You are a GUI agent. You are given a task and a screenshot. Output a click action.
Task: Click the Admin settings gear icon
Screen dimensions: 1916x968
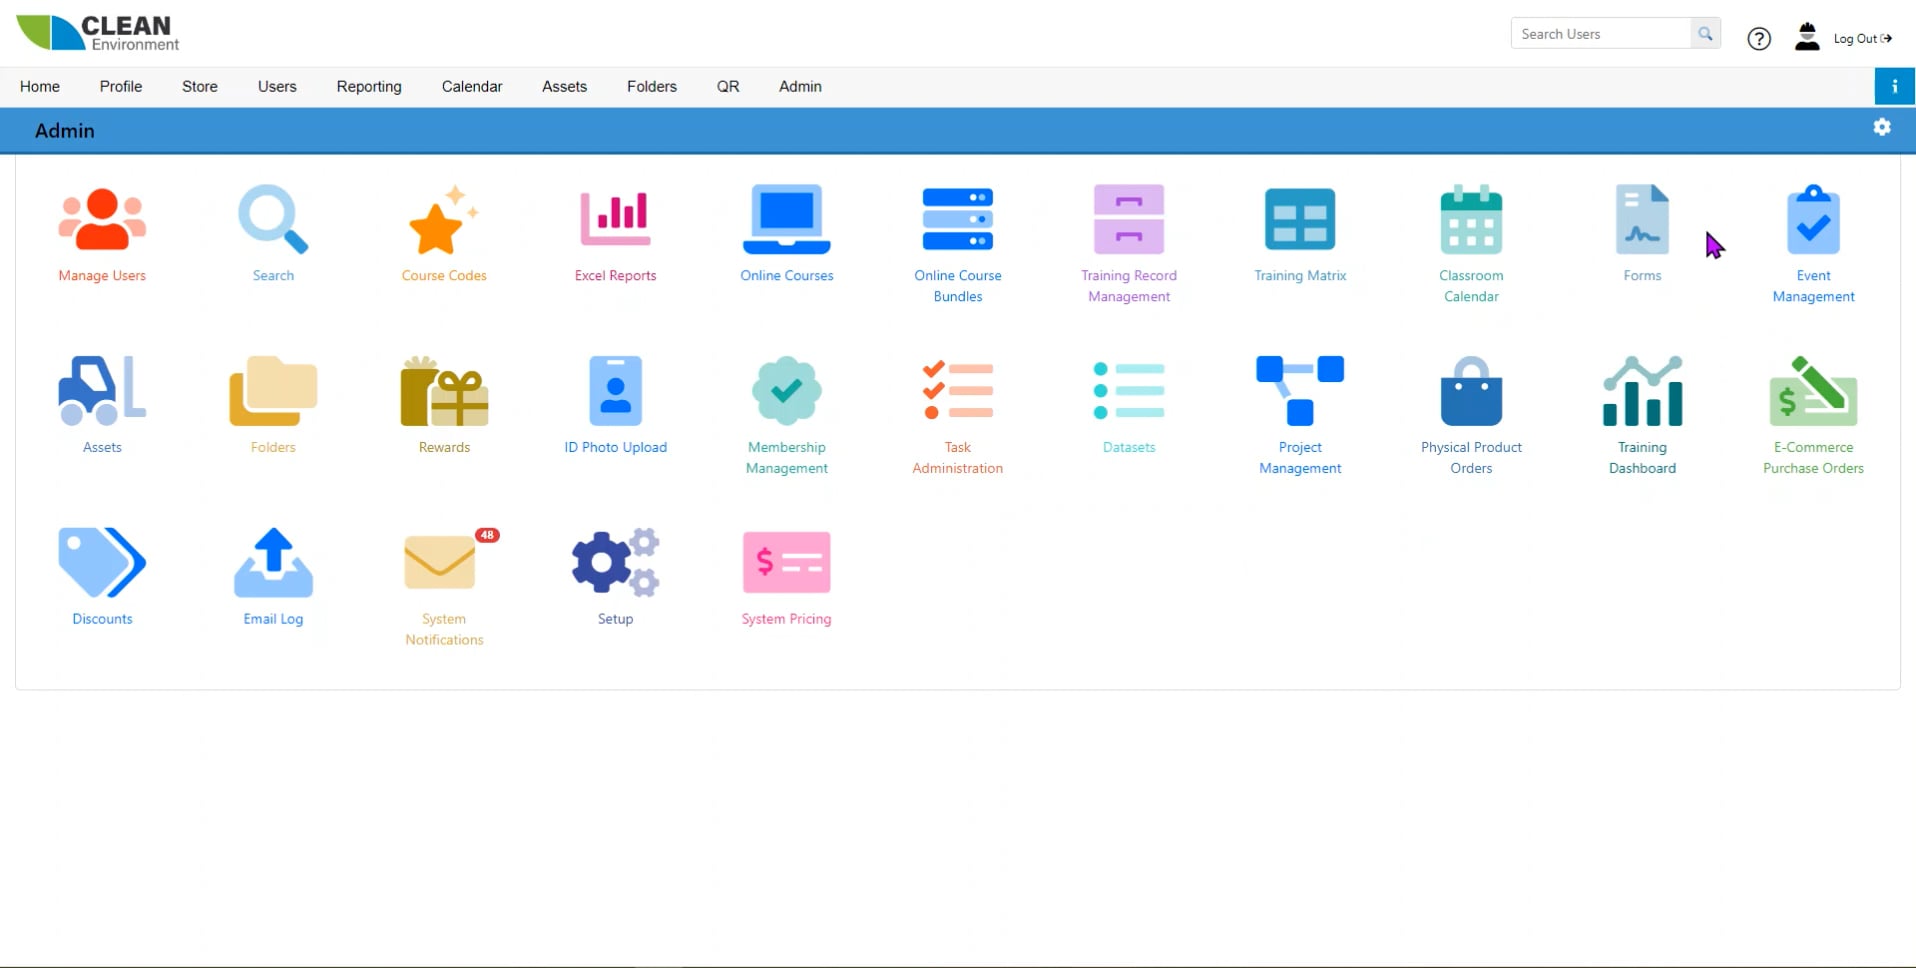tap(1882, 127)
